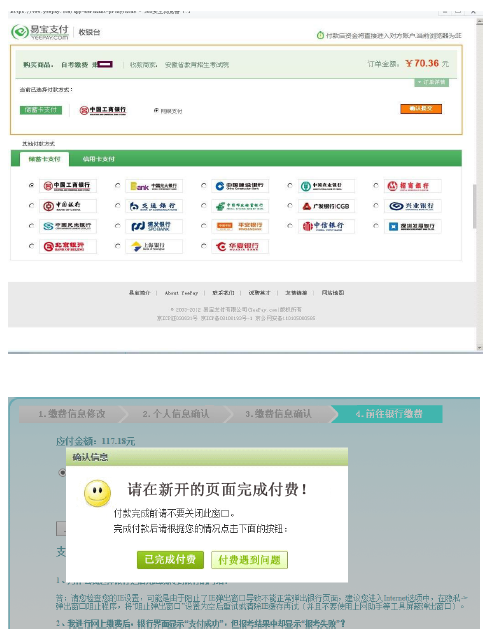Open the About YeePay footer link
This screenshot has height=633, width=491.
(x=181, y=293)
